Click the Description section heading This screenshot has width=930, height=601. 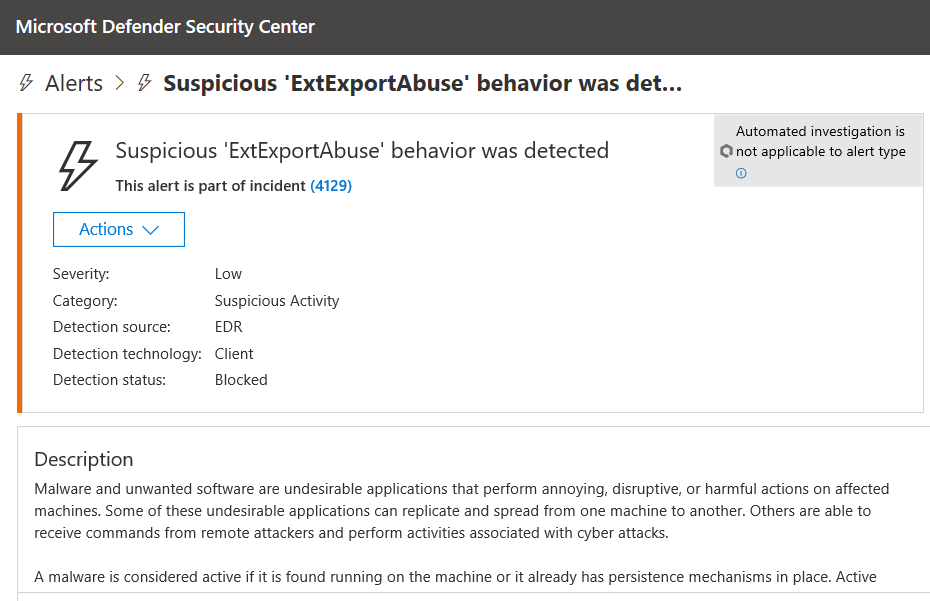(x=84, y=459)
